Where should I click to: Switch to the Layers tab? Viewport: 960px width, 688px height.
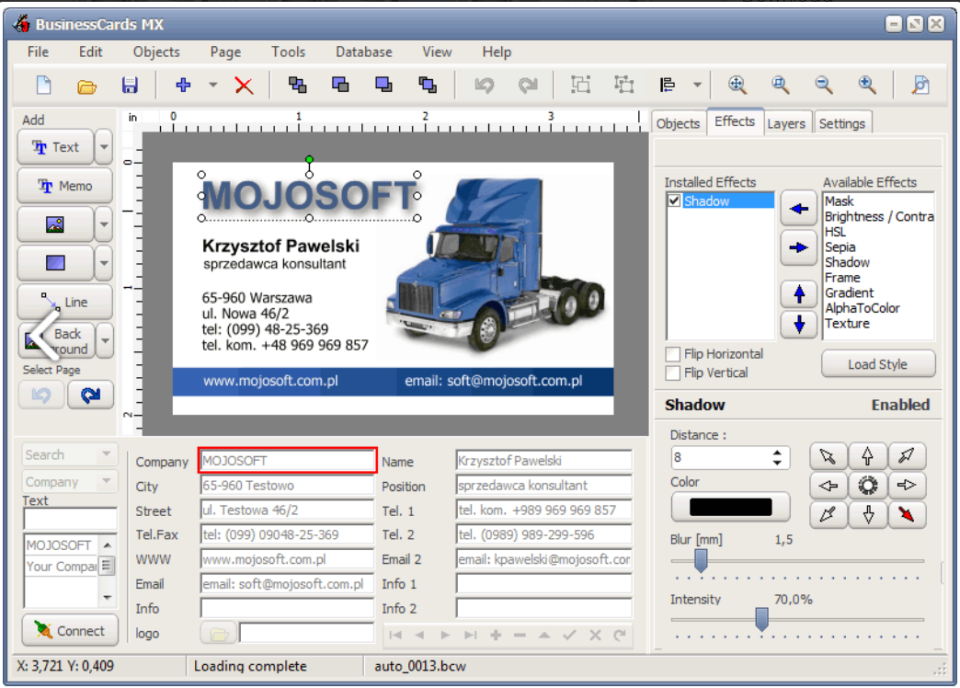tap(787, 122)
